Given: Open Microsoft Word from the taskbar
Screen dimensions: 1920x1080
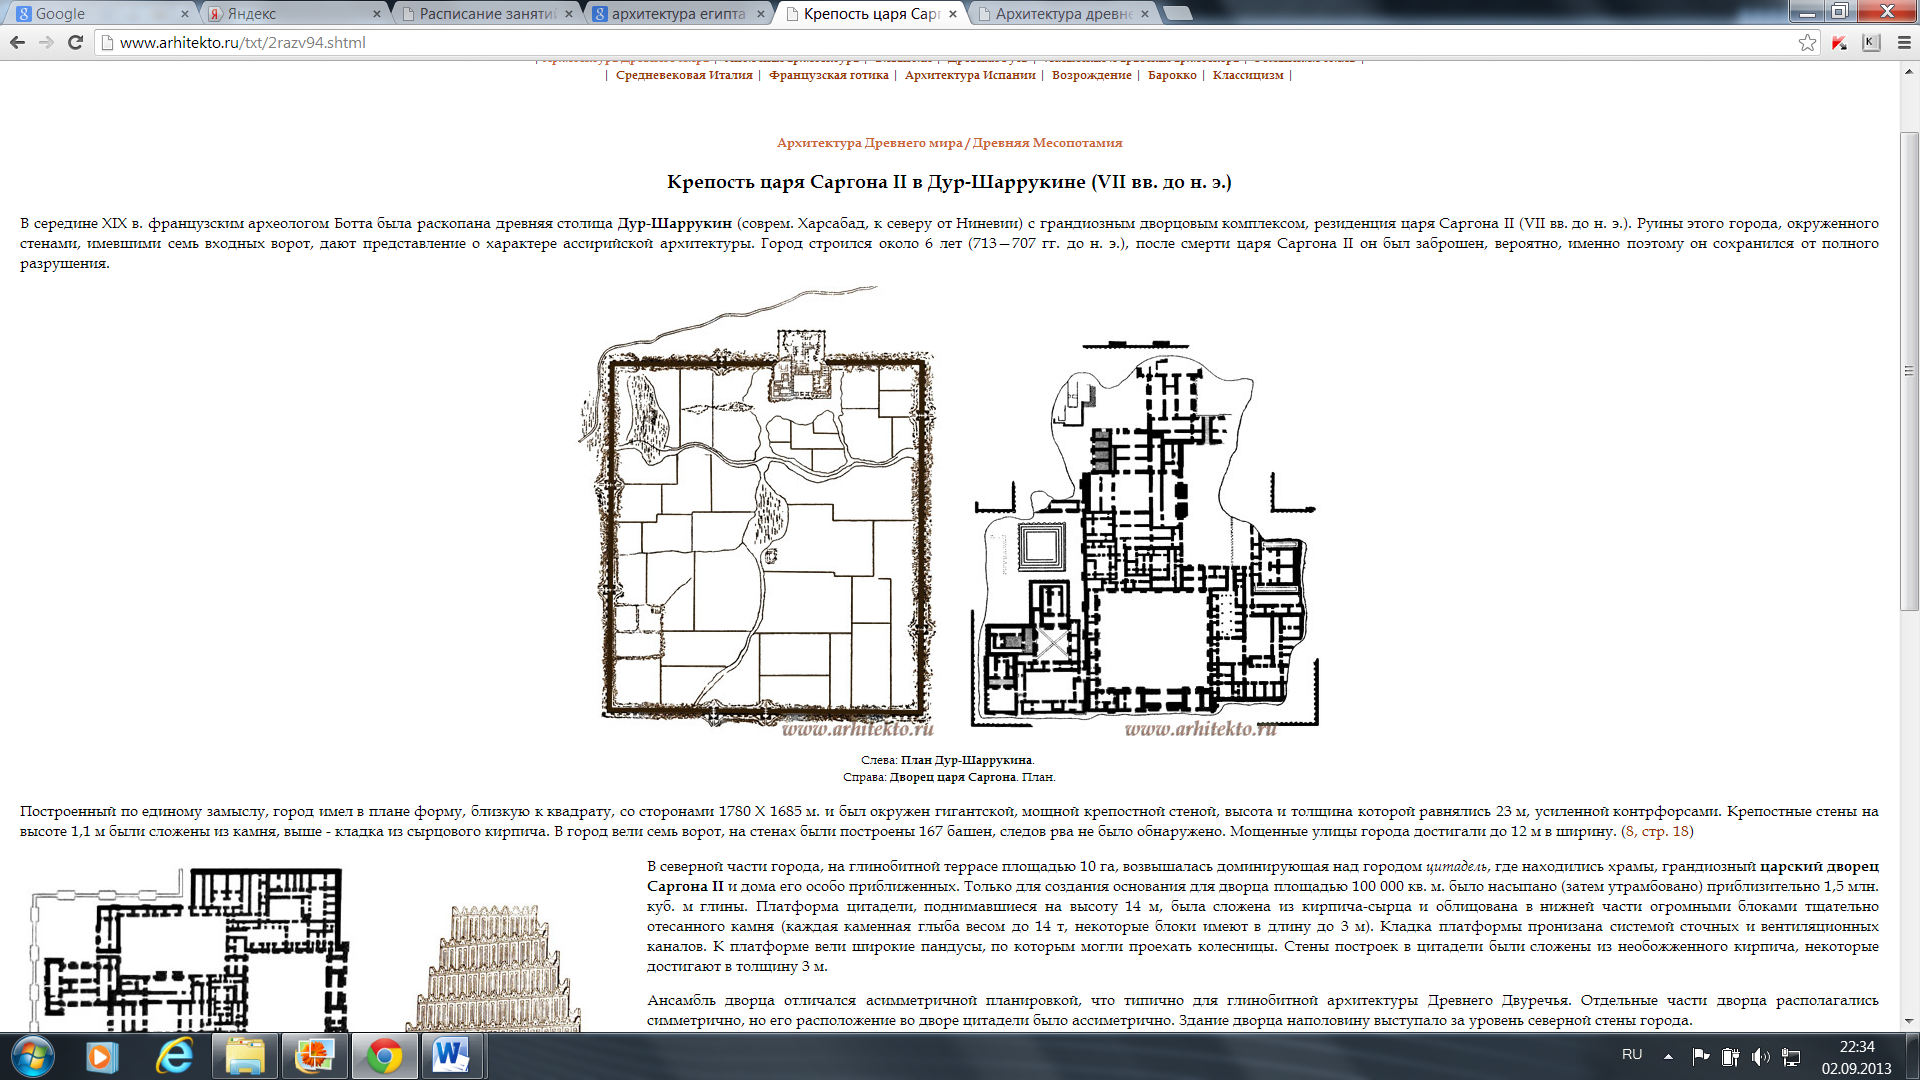Looking at the screenshot, I should (x=452, y=1056).
